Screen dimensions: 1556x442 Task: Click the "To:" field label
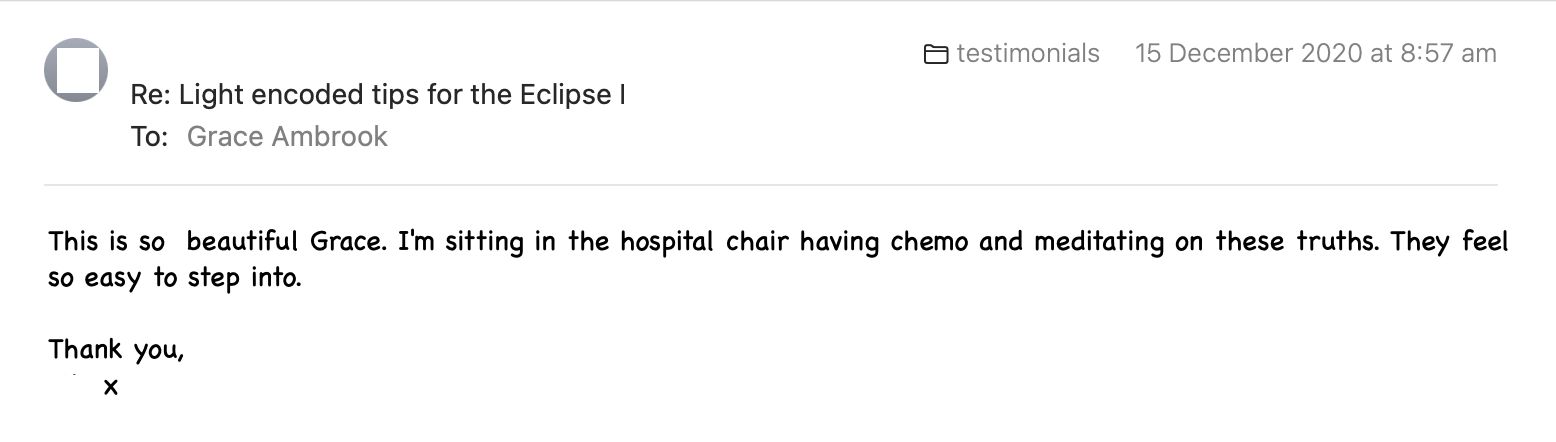[149, 136]
